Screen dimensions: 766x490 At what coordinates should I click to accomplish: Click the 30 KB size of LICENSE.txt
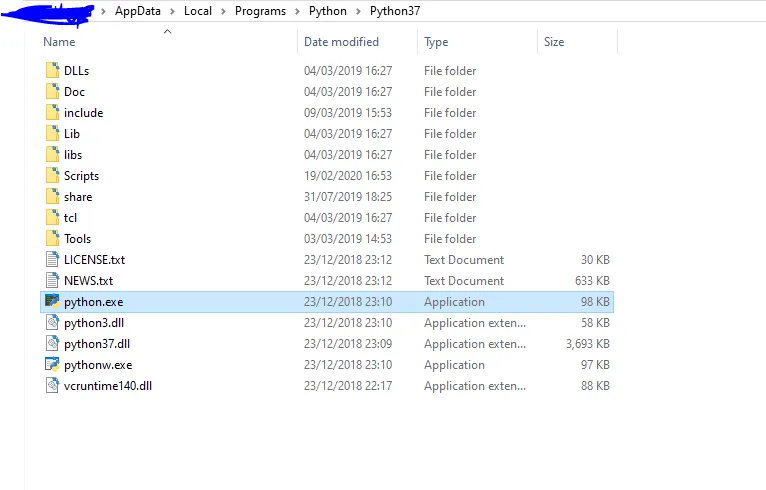(x=595, y=260)
